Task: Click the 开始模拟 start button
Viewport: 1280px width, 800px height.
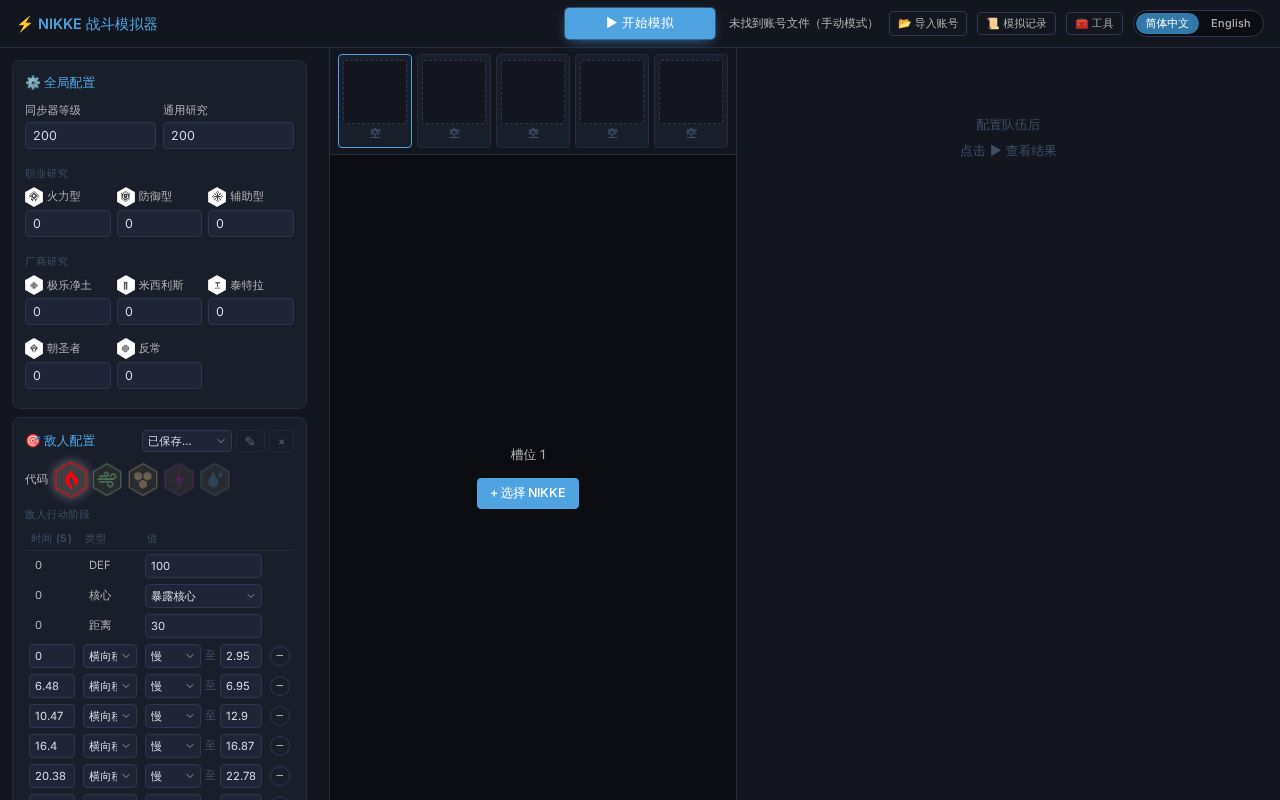Action: 640,23
